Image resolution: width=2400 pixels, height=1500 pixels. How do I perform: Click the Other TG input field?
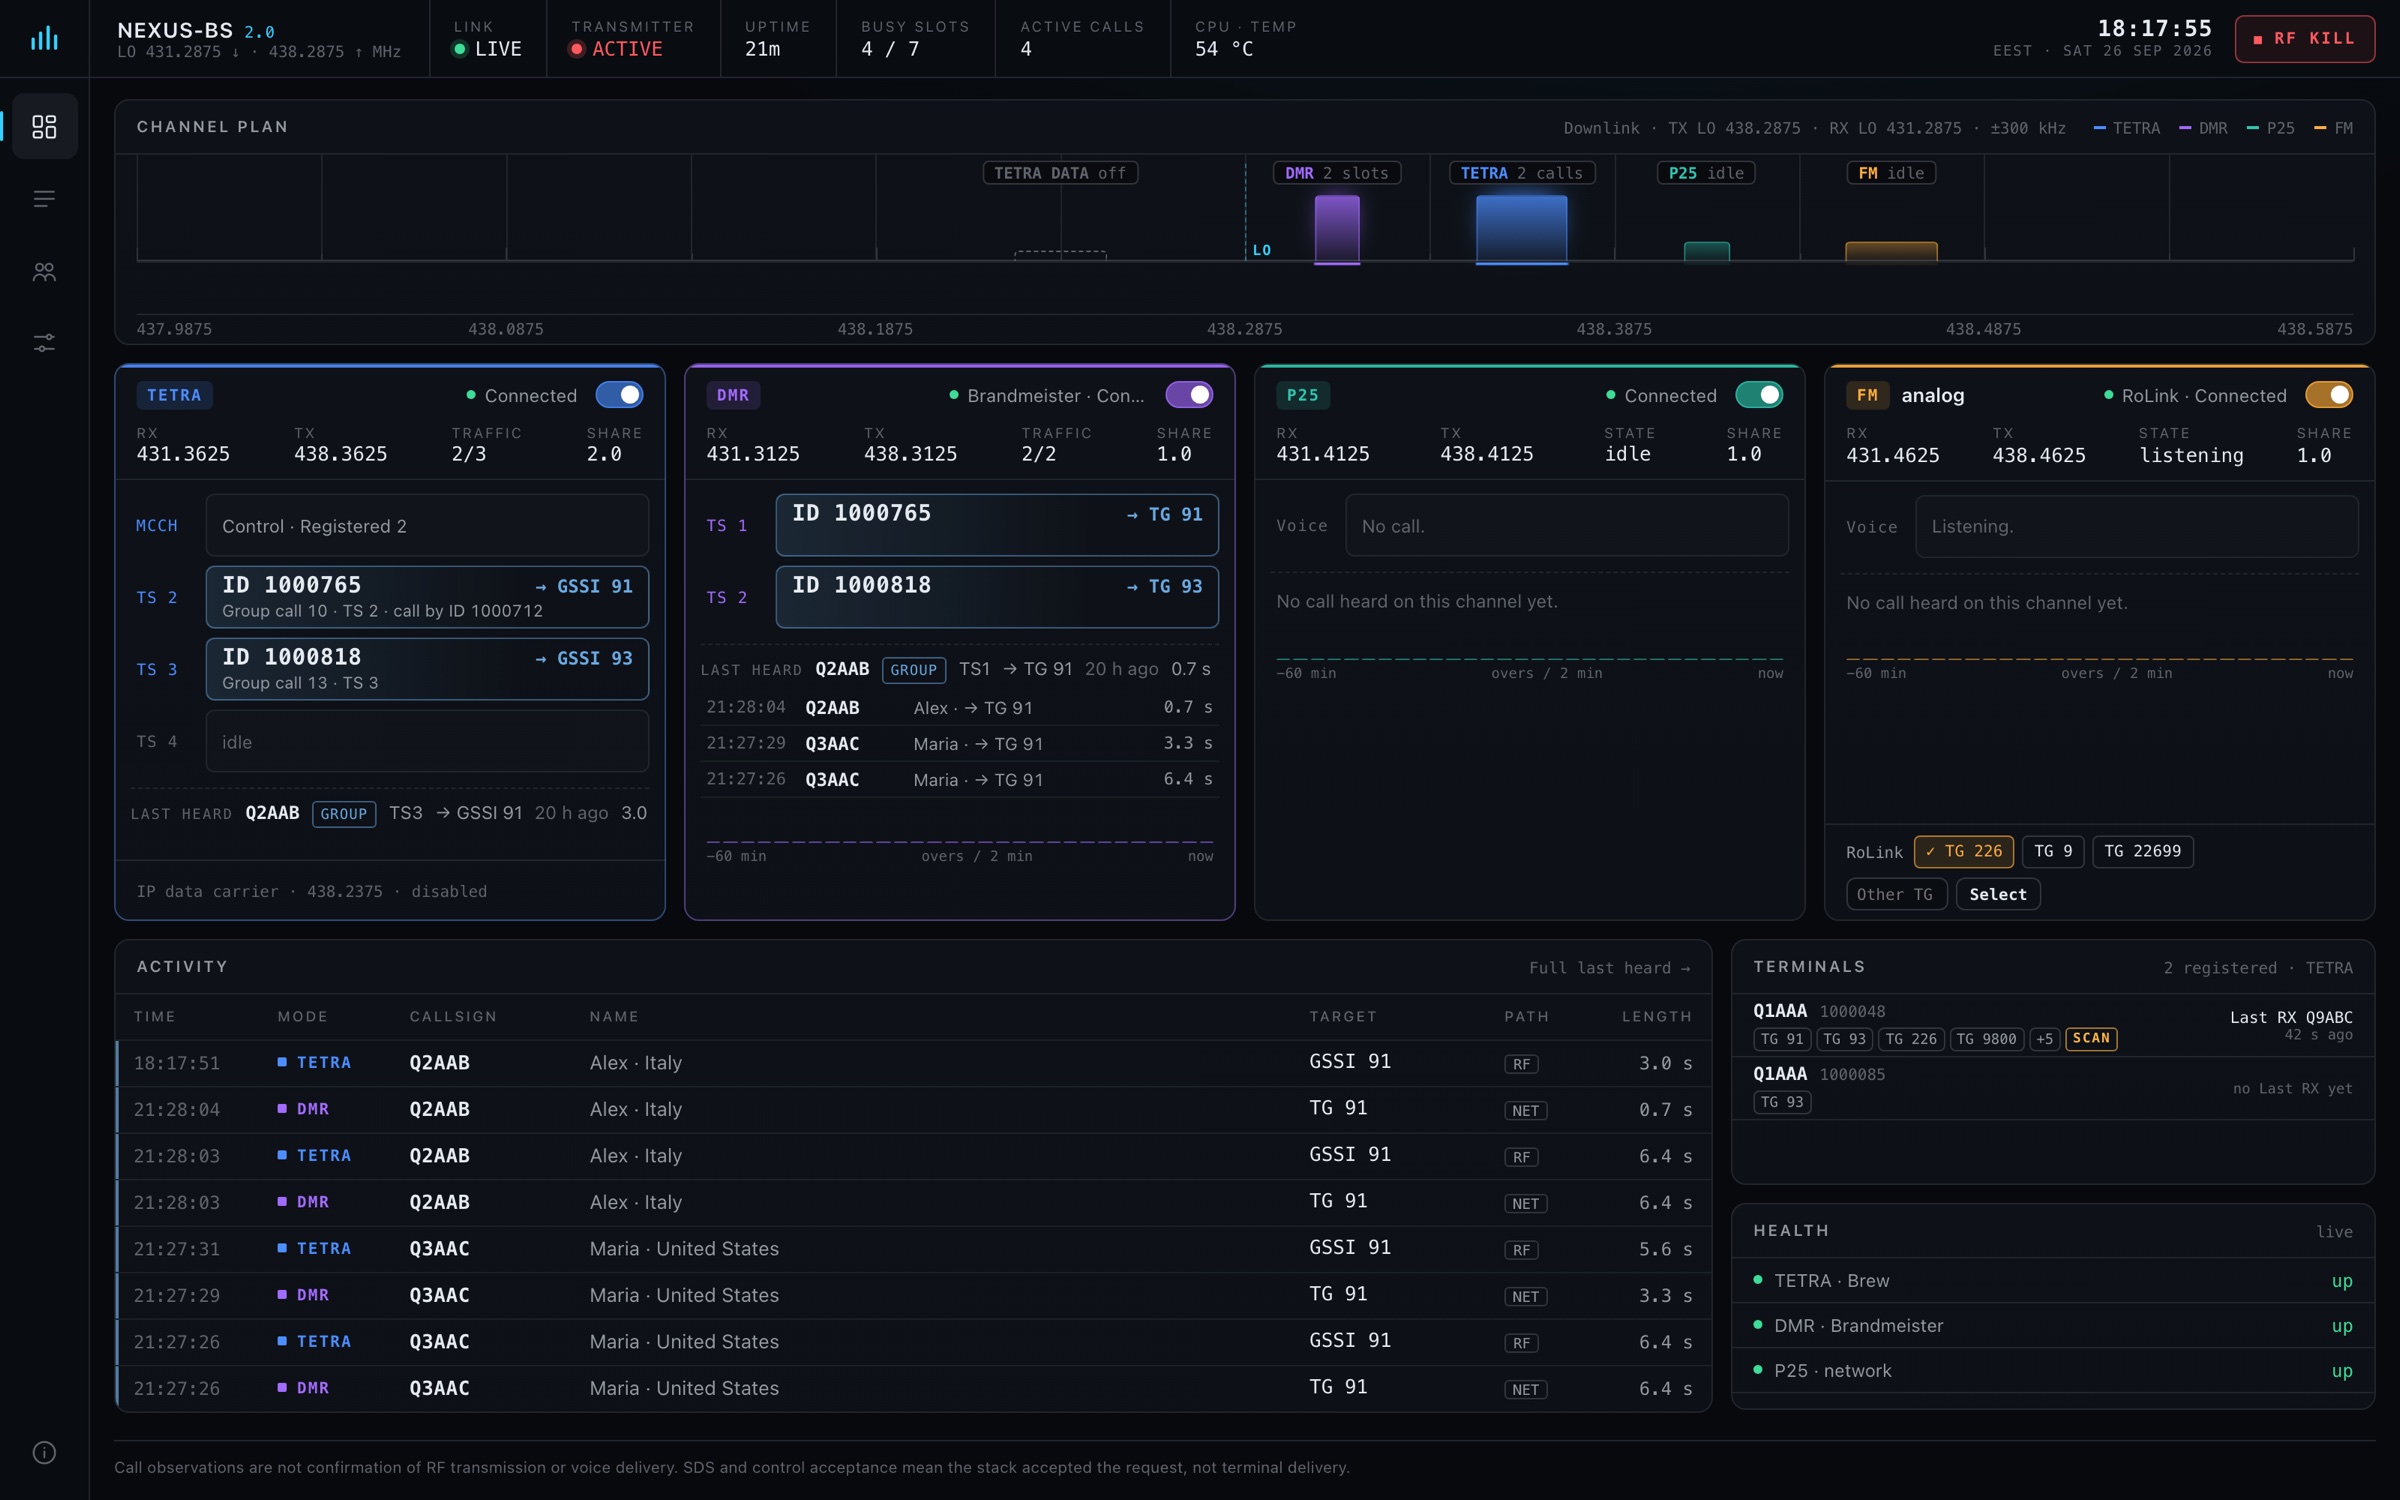pos(1896,894)
